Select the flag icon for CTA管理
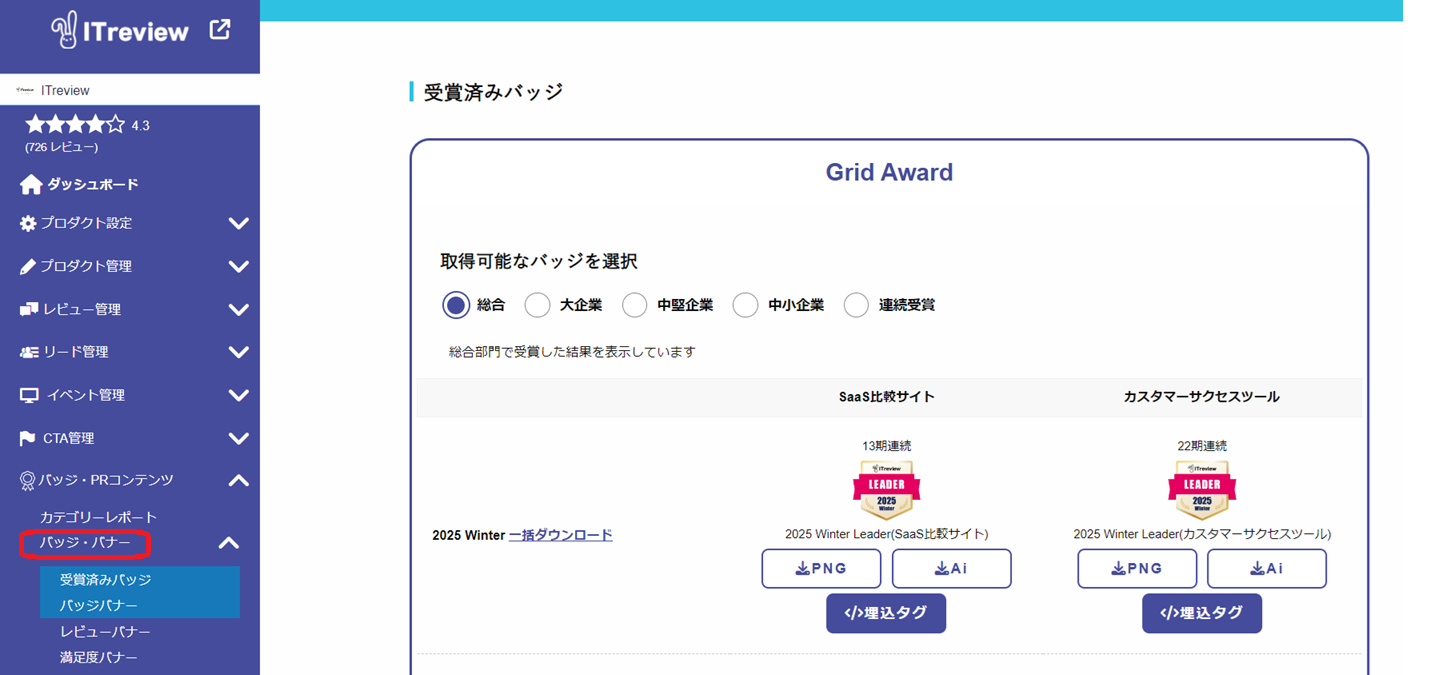 tap(28, 438)
